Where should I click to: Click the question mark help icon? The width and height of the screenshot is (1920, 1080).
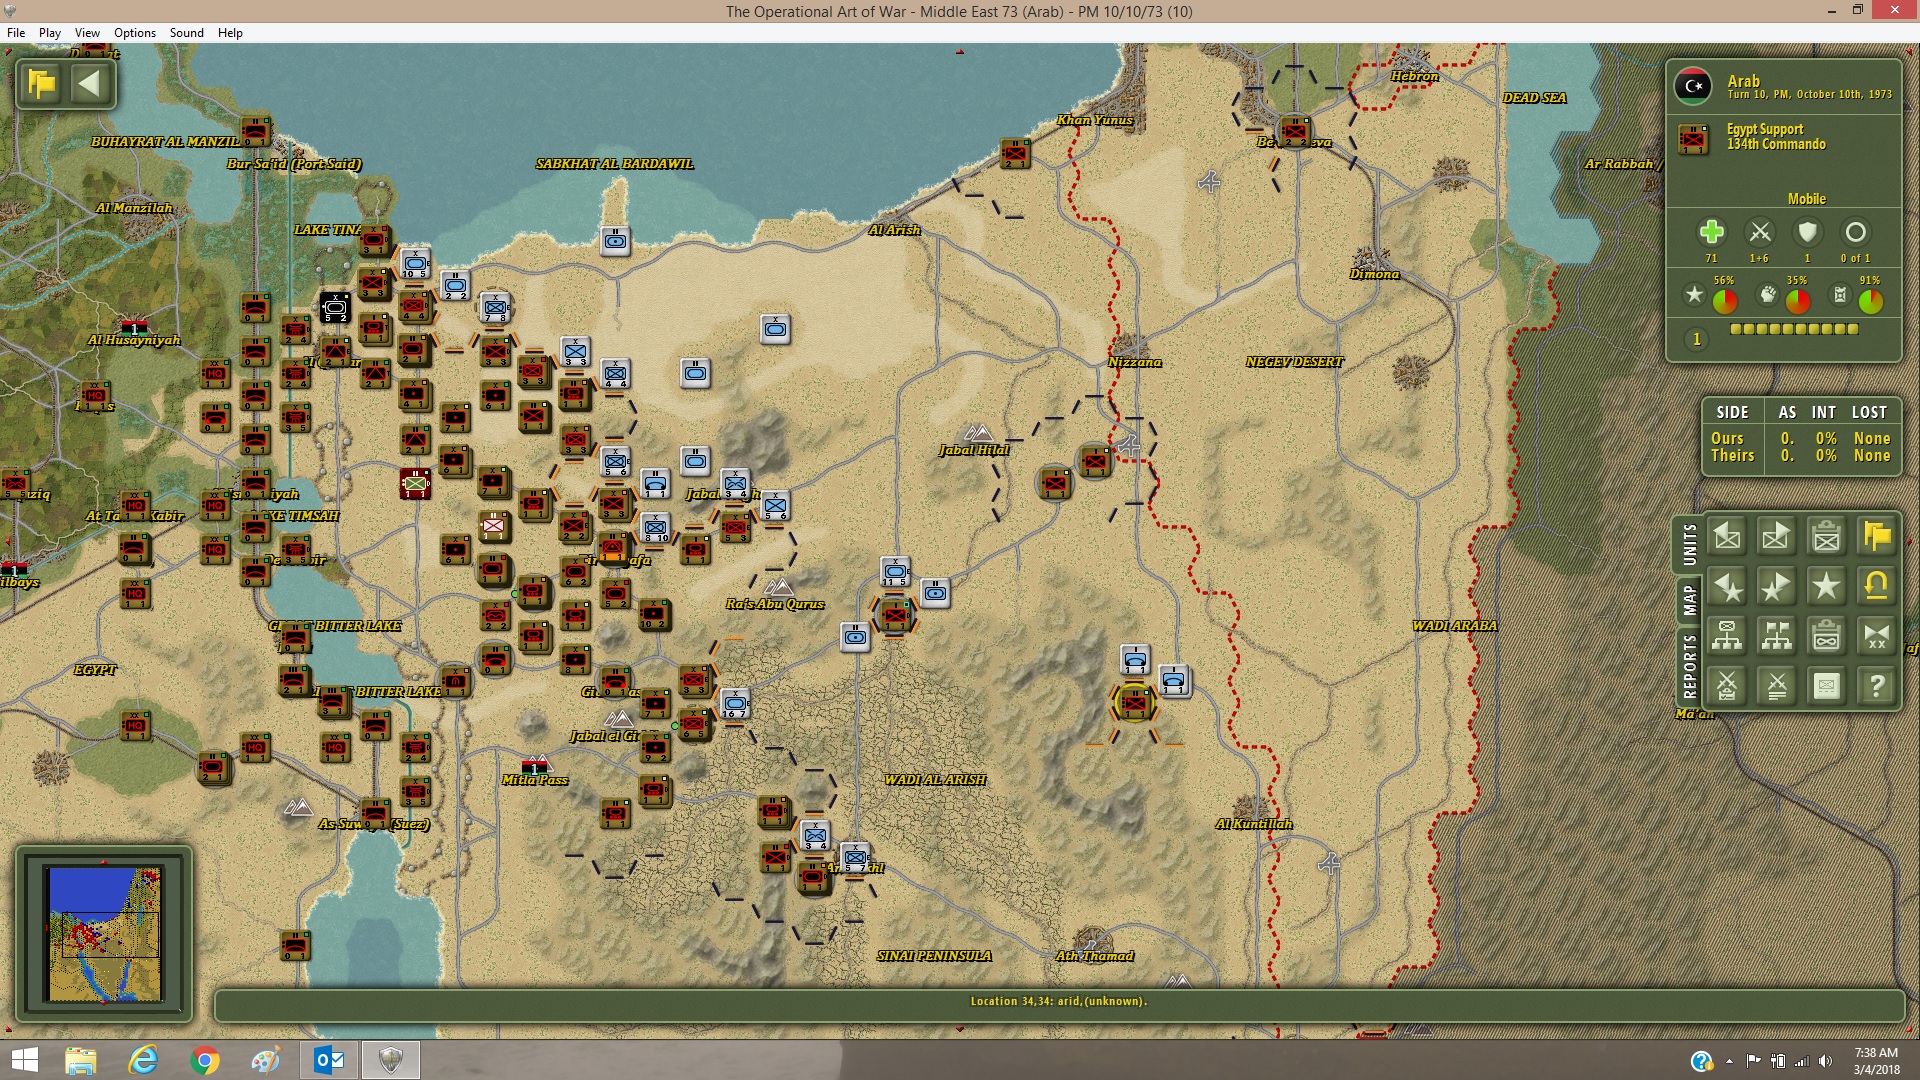coord(1877,687)
